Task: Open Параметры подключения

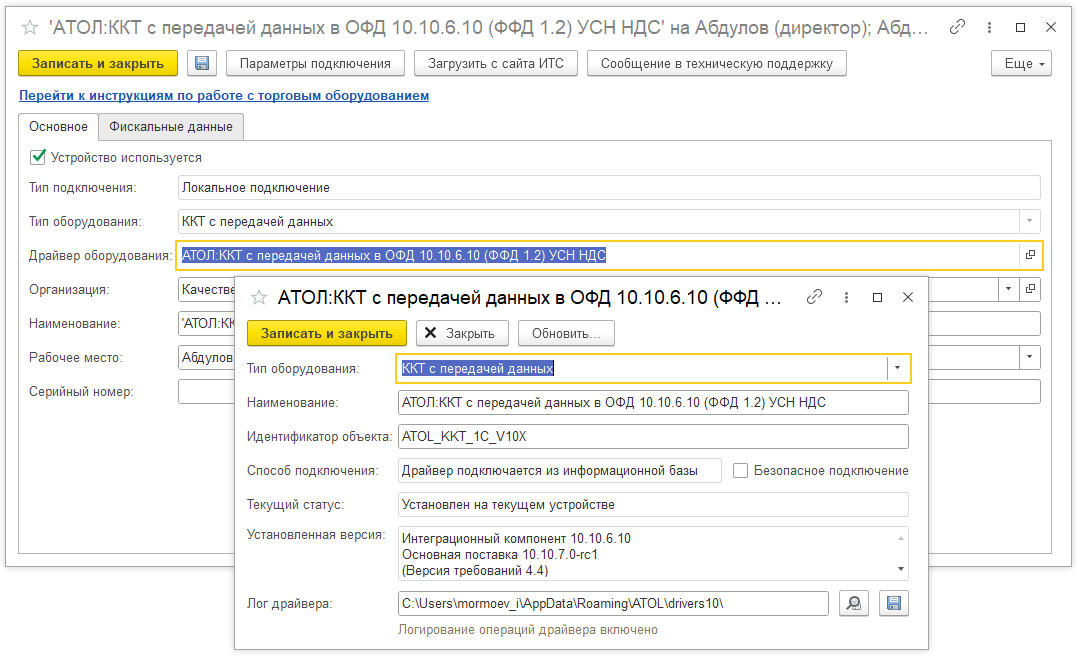Action: [315, 63]
